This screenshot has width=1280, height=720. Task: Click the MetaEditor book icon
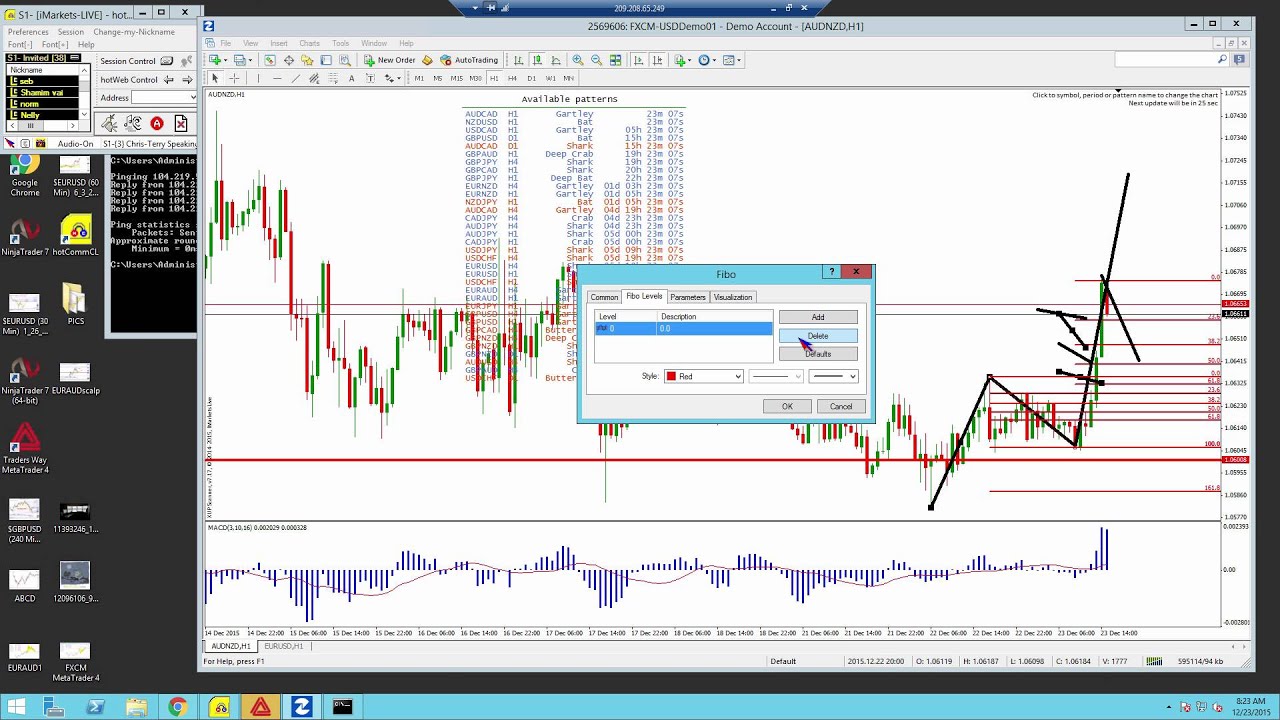pyautogui.click(x=428, y=60)
